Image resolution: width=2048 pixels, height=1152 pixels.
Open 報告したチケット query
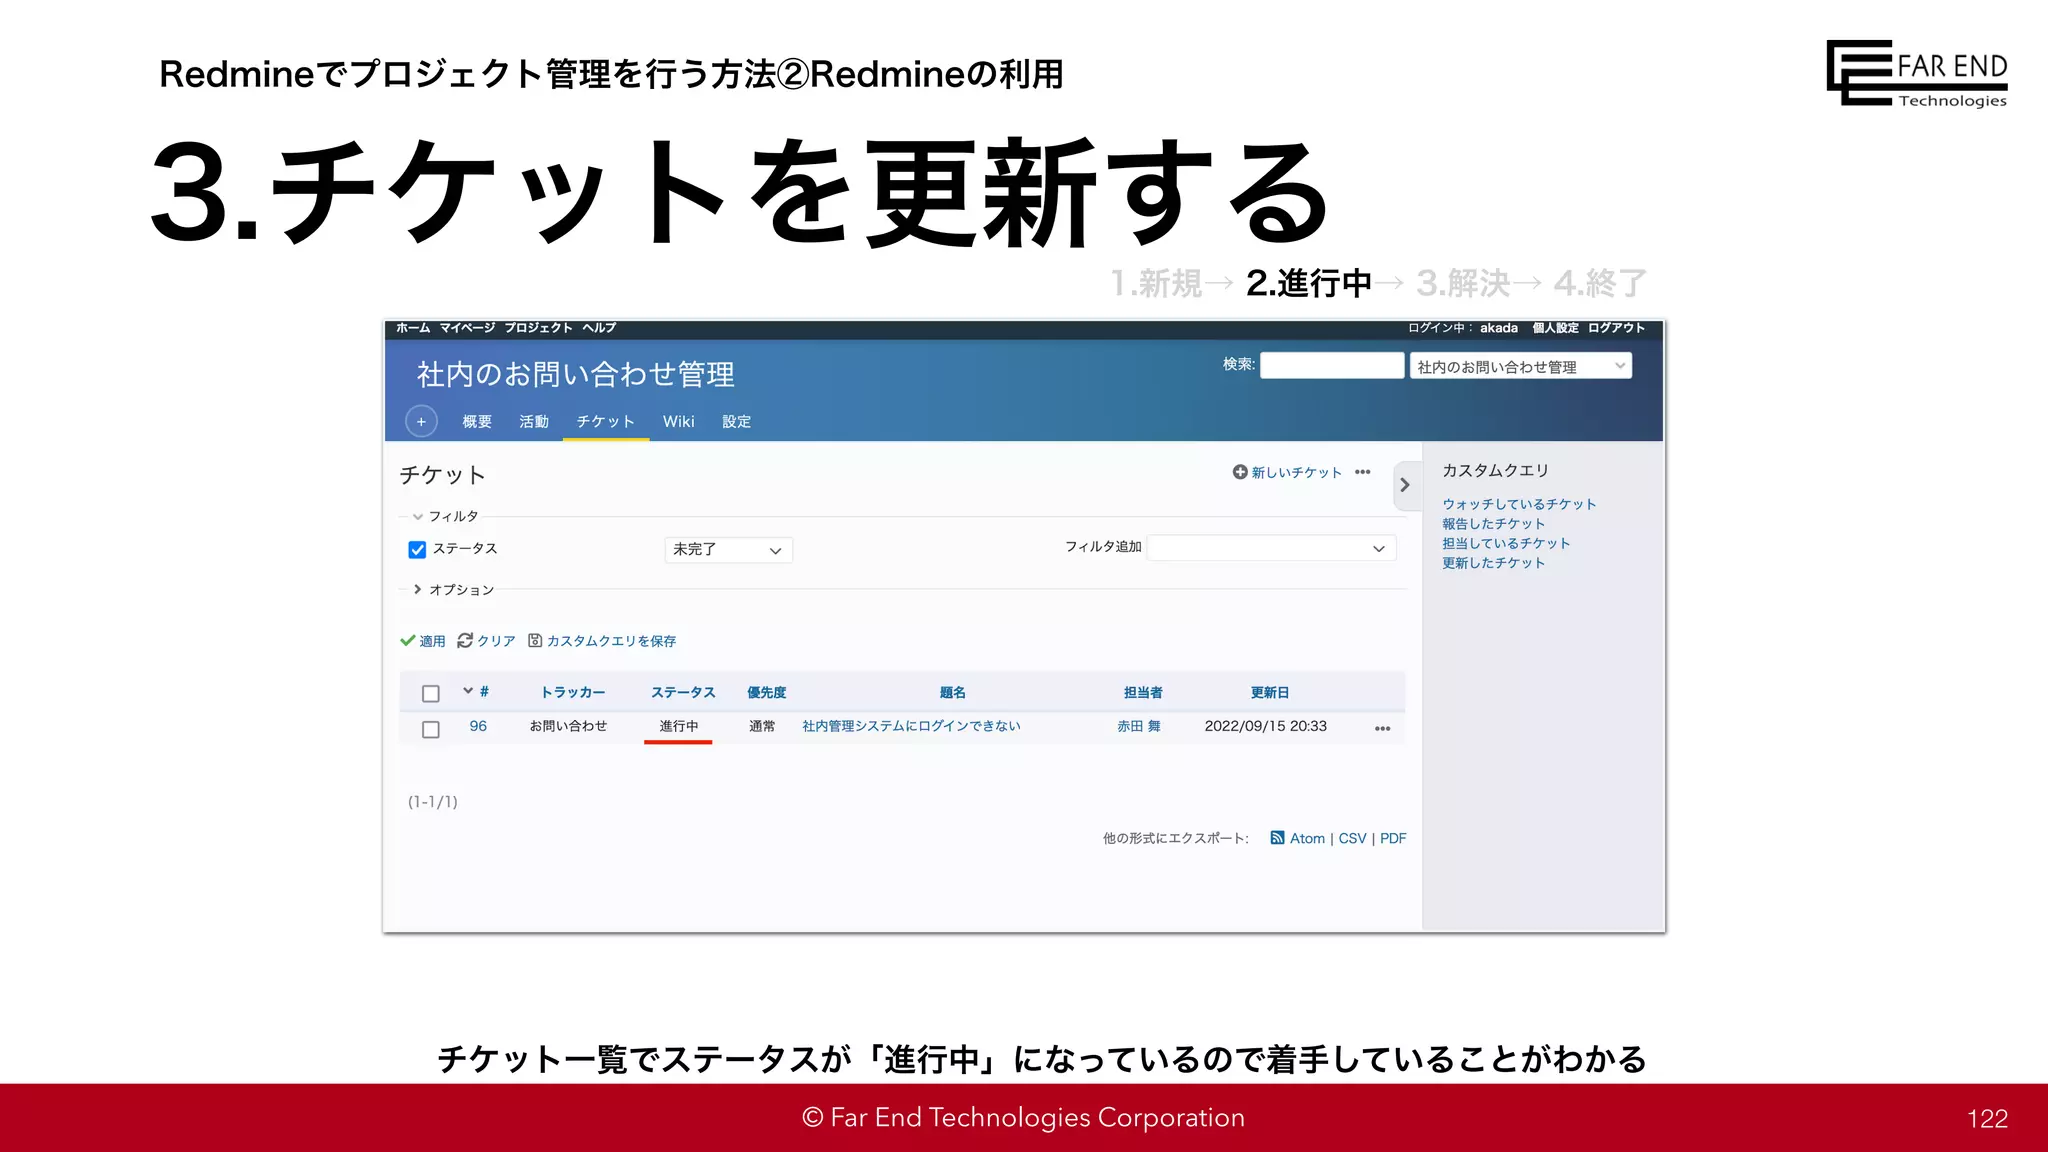pyautogui.click(x=1494, y=524)
